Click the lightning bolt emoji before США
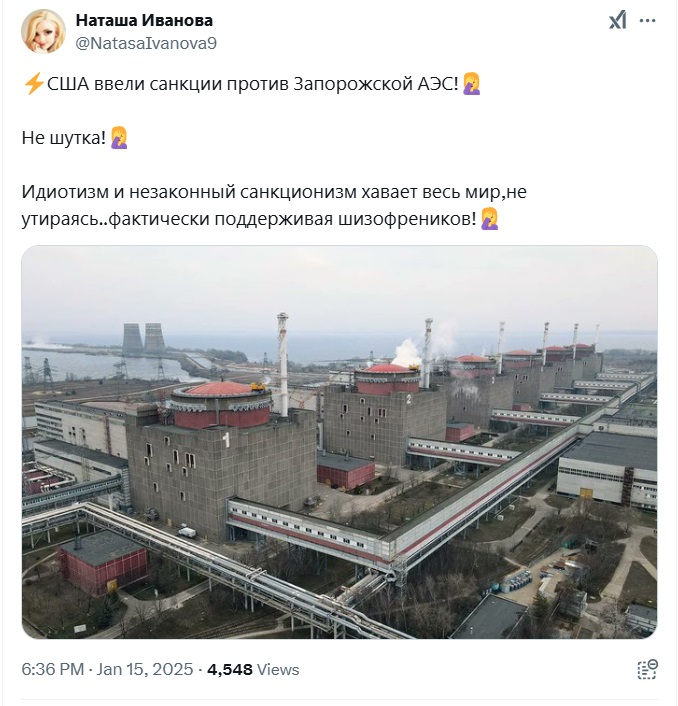The height and width of the screenshot is (706, 678). click(x=33, y=84)
